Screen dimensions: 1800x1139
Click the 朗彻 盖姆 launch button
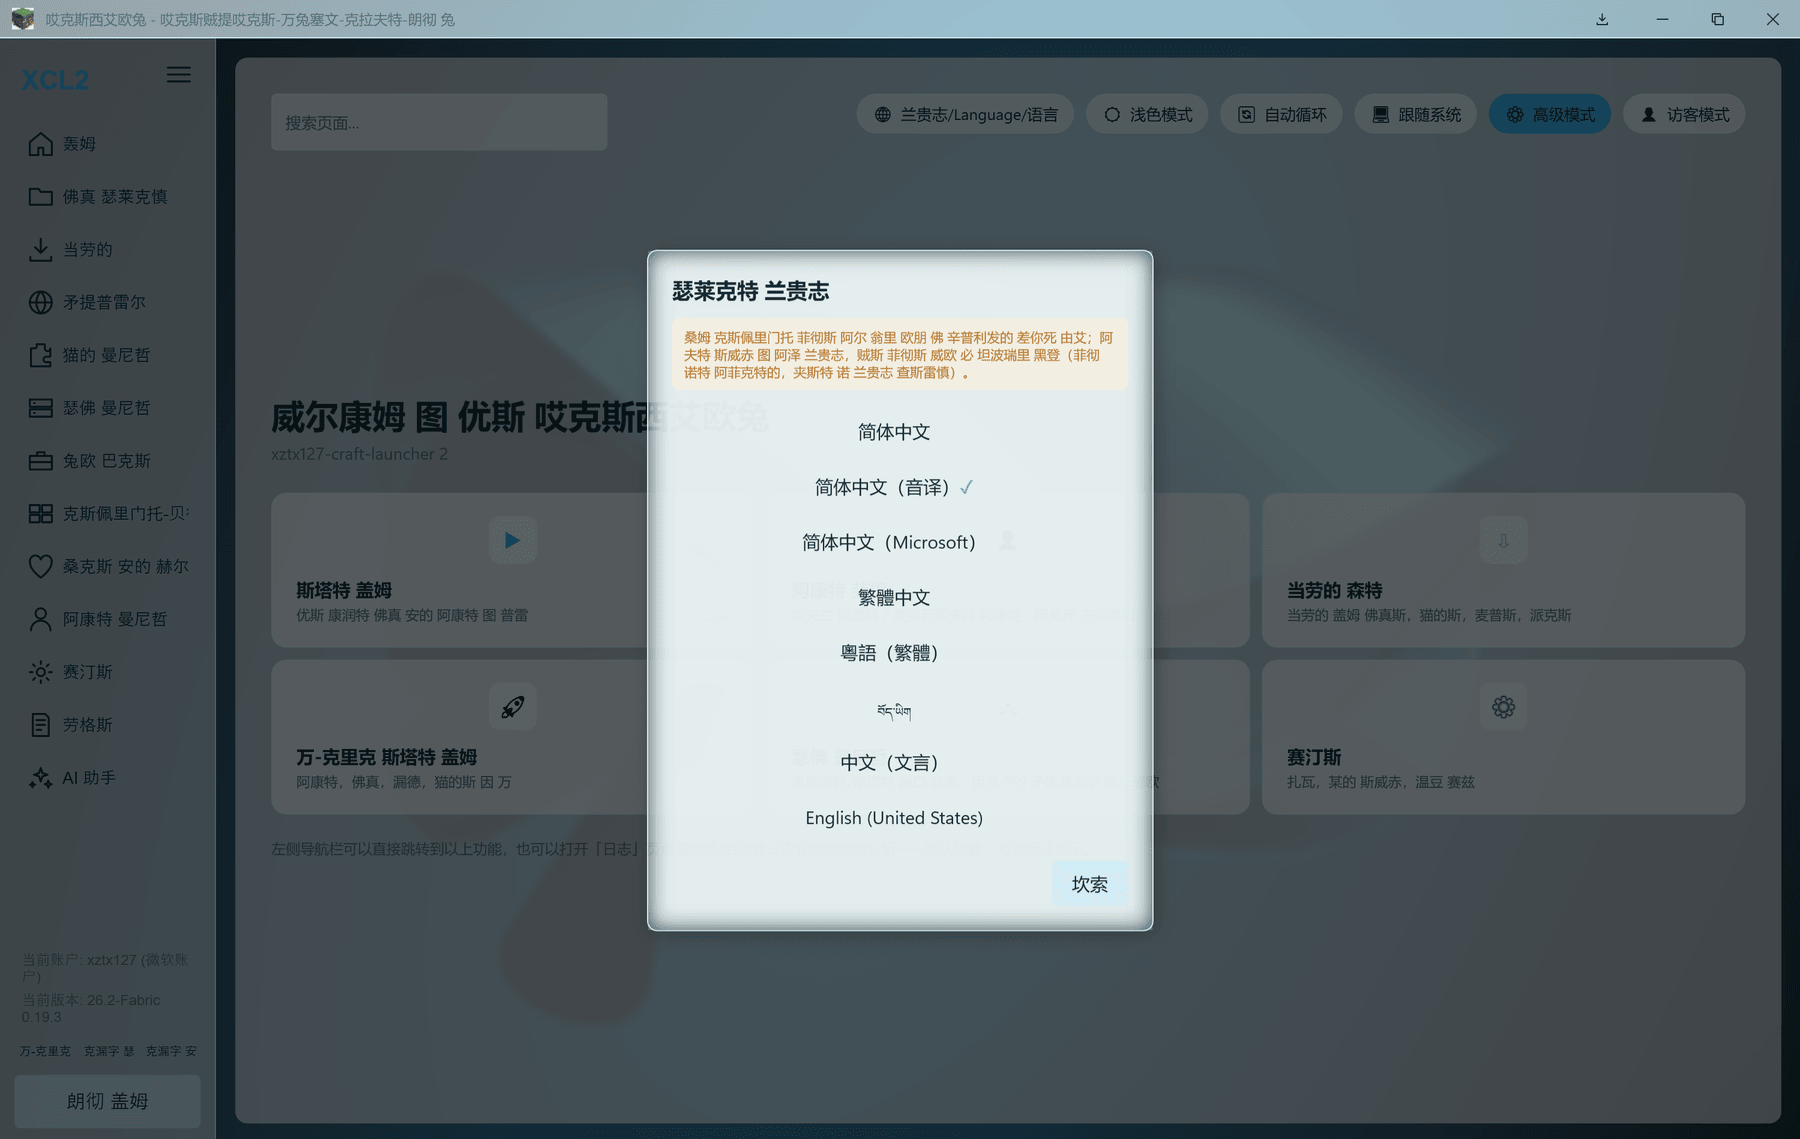click(107, 1101)
